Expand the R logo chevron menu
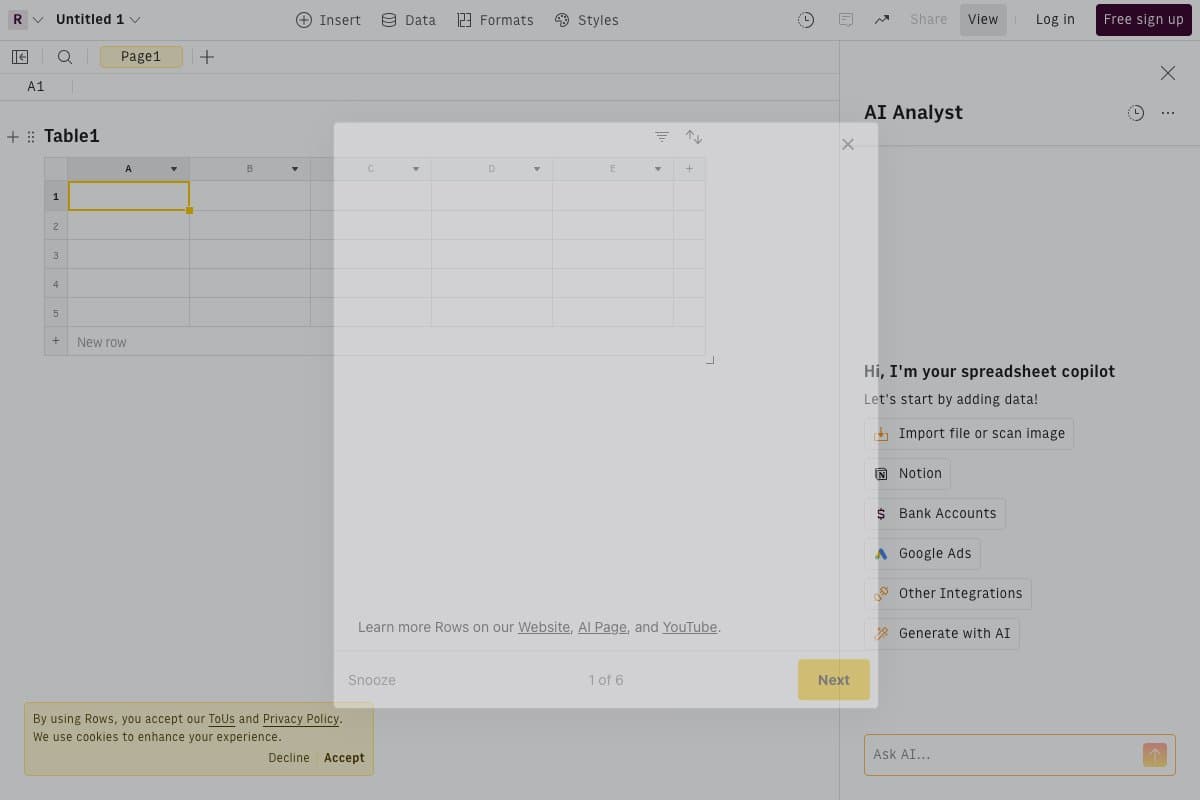This screenshot has height=800, width=1200. (x=36, y=18)
